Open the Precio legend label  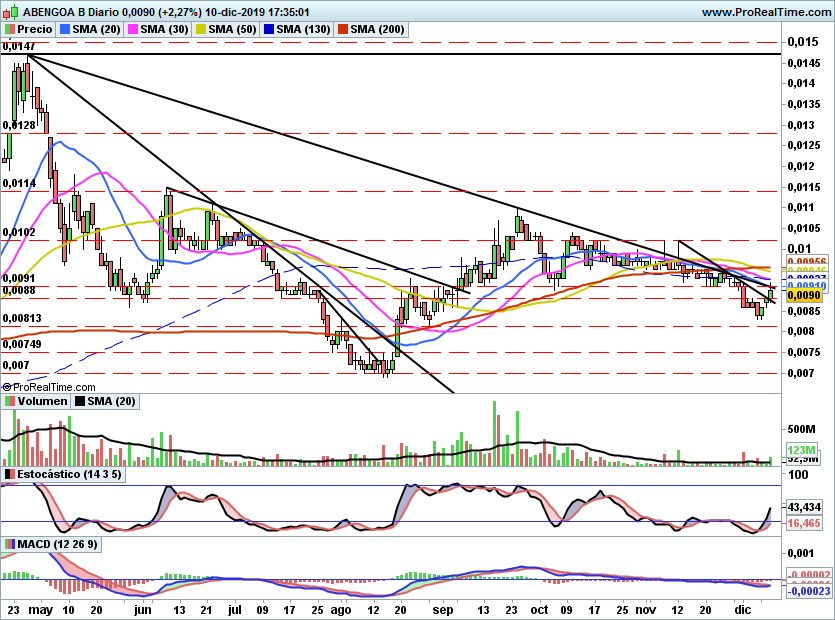coord(35,29)
